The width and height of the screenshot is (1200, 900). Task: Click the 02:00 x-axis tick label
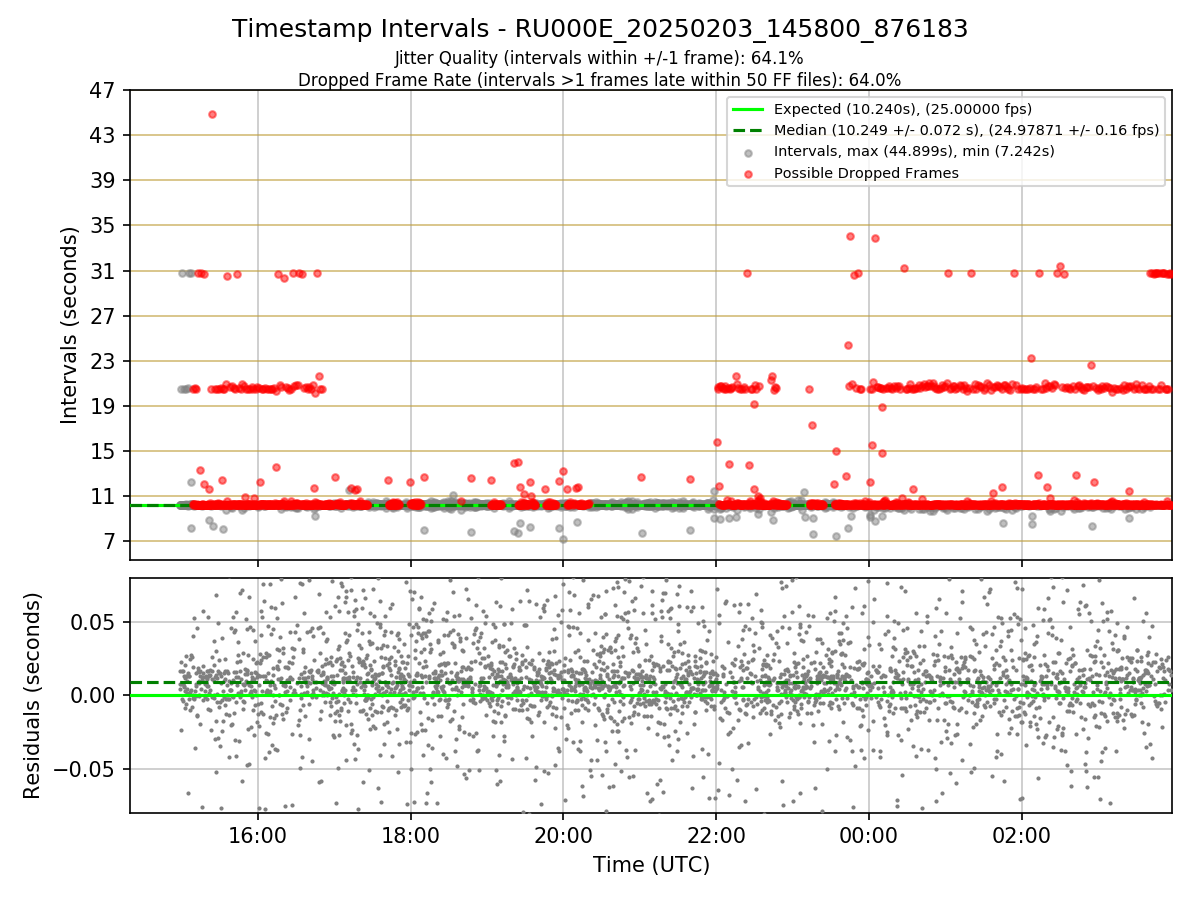(x=1021, y=834)
